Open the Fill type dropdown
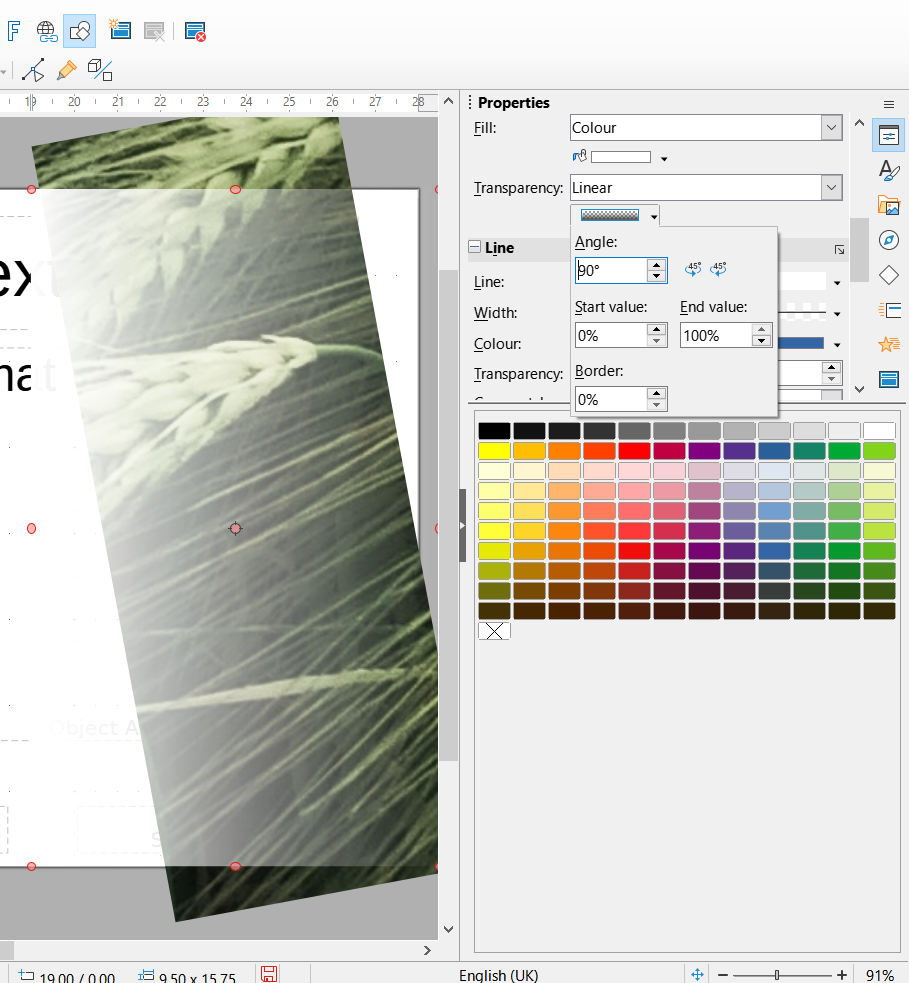The height and width of the screenshot is (983, 909). click(831, 128)
